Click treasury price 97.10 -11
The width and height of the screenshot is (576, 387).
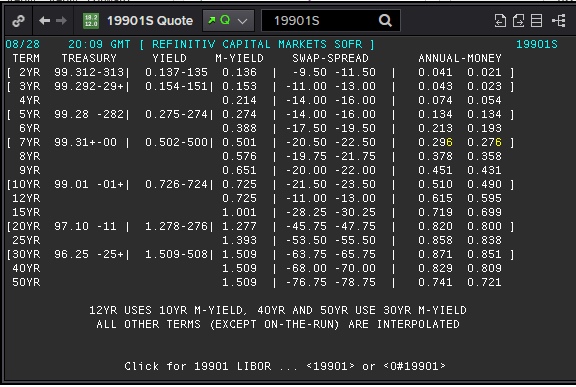tap(85, 226)
